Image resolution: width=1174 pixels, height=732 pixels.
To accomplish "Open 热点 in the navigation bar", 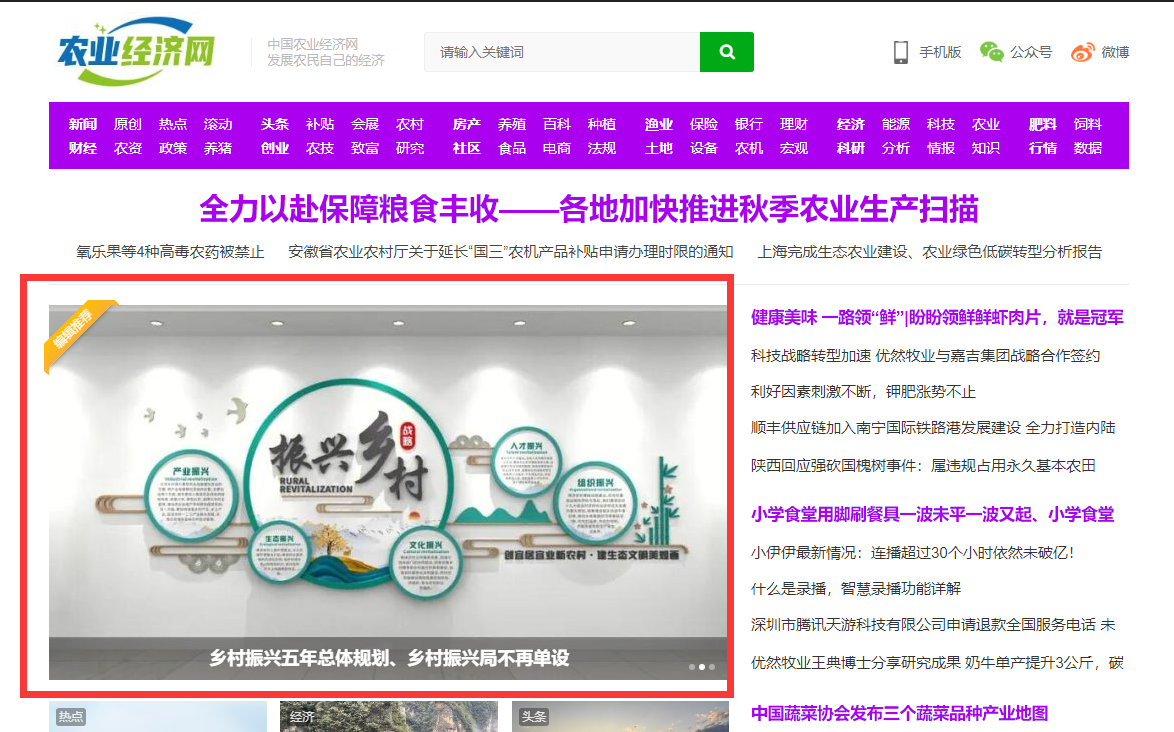I will (x=173, y=124).
